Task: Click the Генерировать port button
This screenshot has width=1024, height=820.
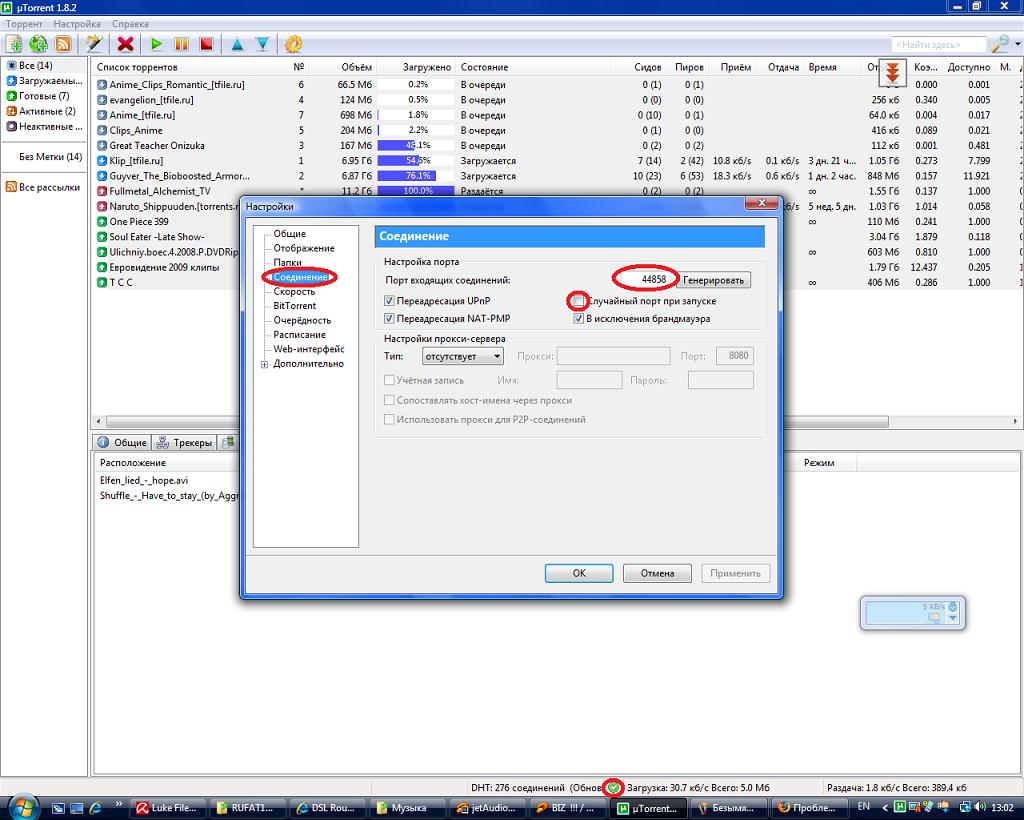Action: (713, 280)
